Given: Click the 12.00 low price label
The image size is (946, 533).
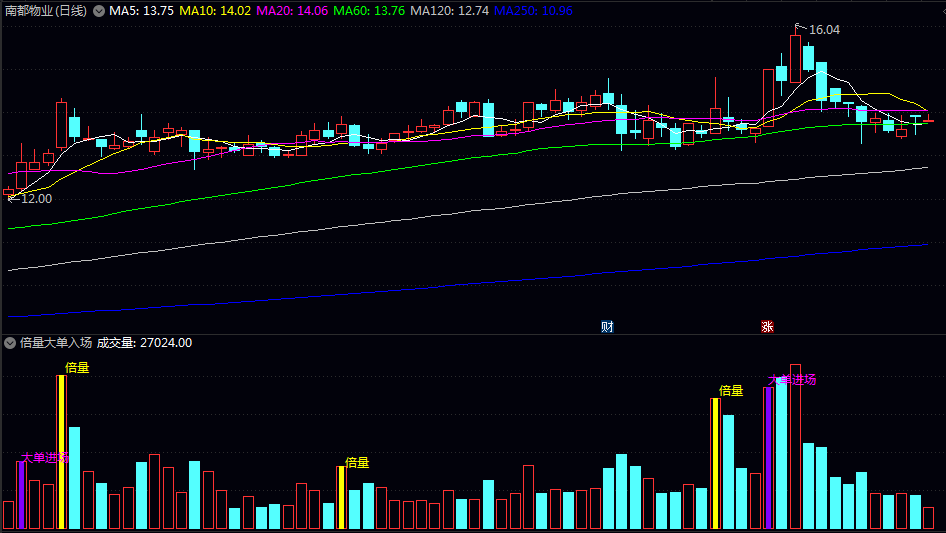Looking at the screenshot, I should pyautogui.click(x=36, y=199).
